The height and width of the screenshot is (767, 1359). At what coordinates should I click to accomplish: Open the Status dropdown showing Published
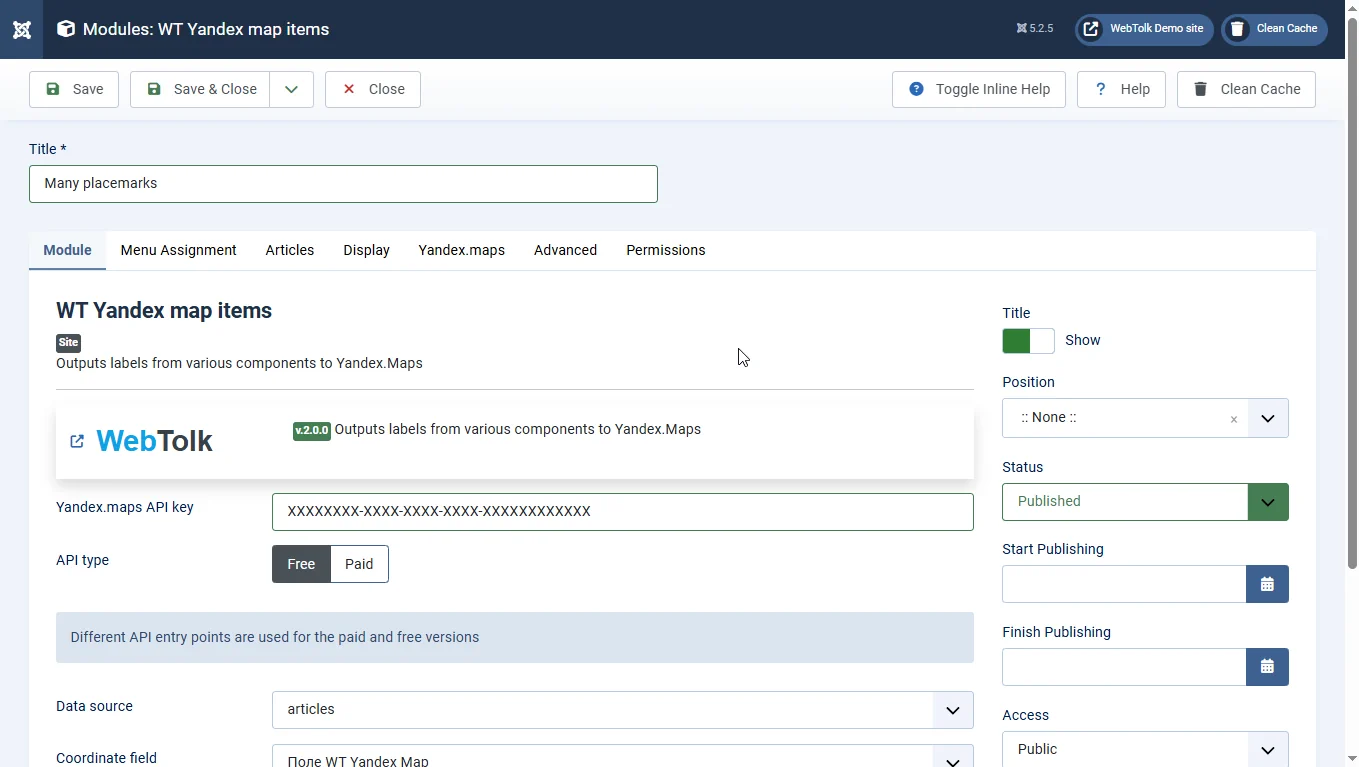click(1145, 502)
